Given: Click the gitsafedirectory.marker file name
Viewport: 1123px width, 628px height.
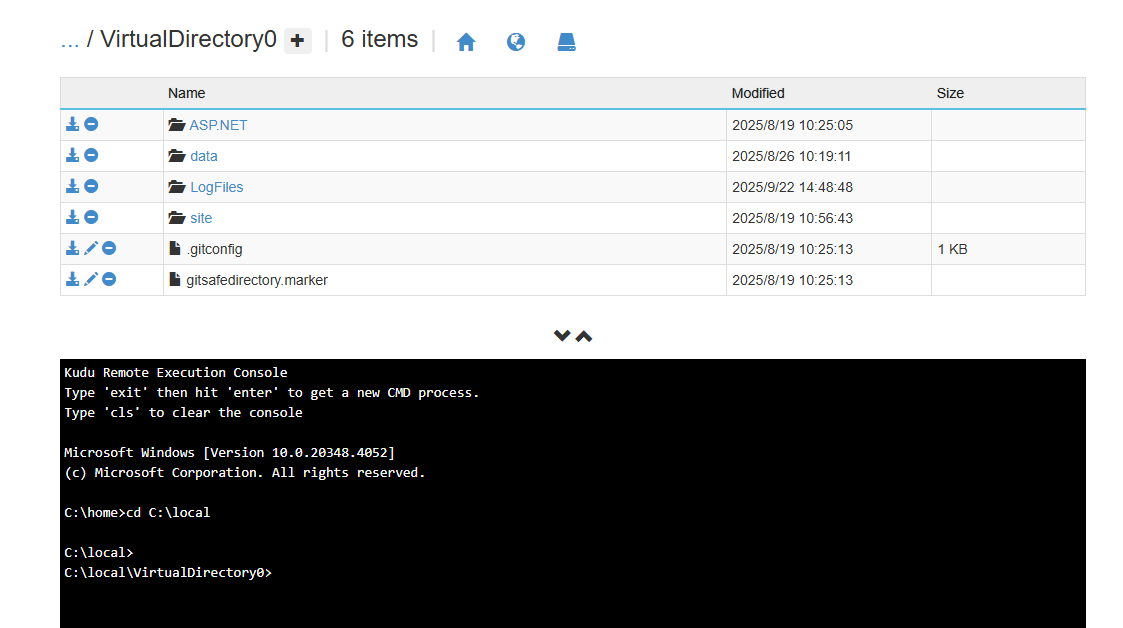Looking at the screenshot, I should point(257,280).
